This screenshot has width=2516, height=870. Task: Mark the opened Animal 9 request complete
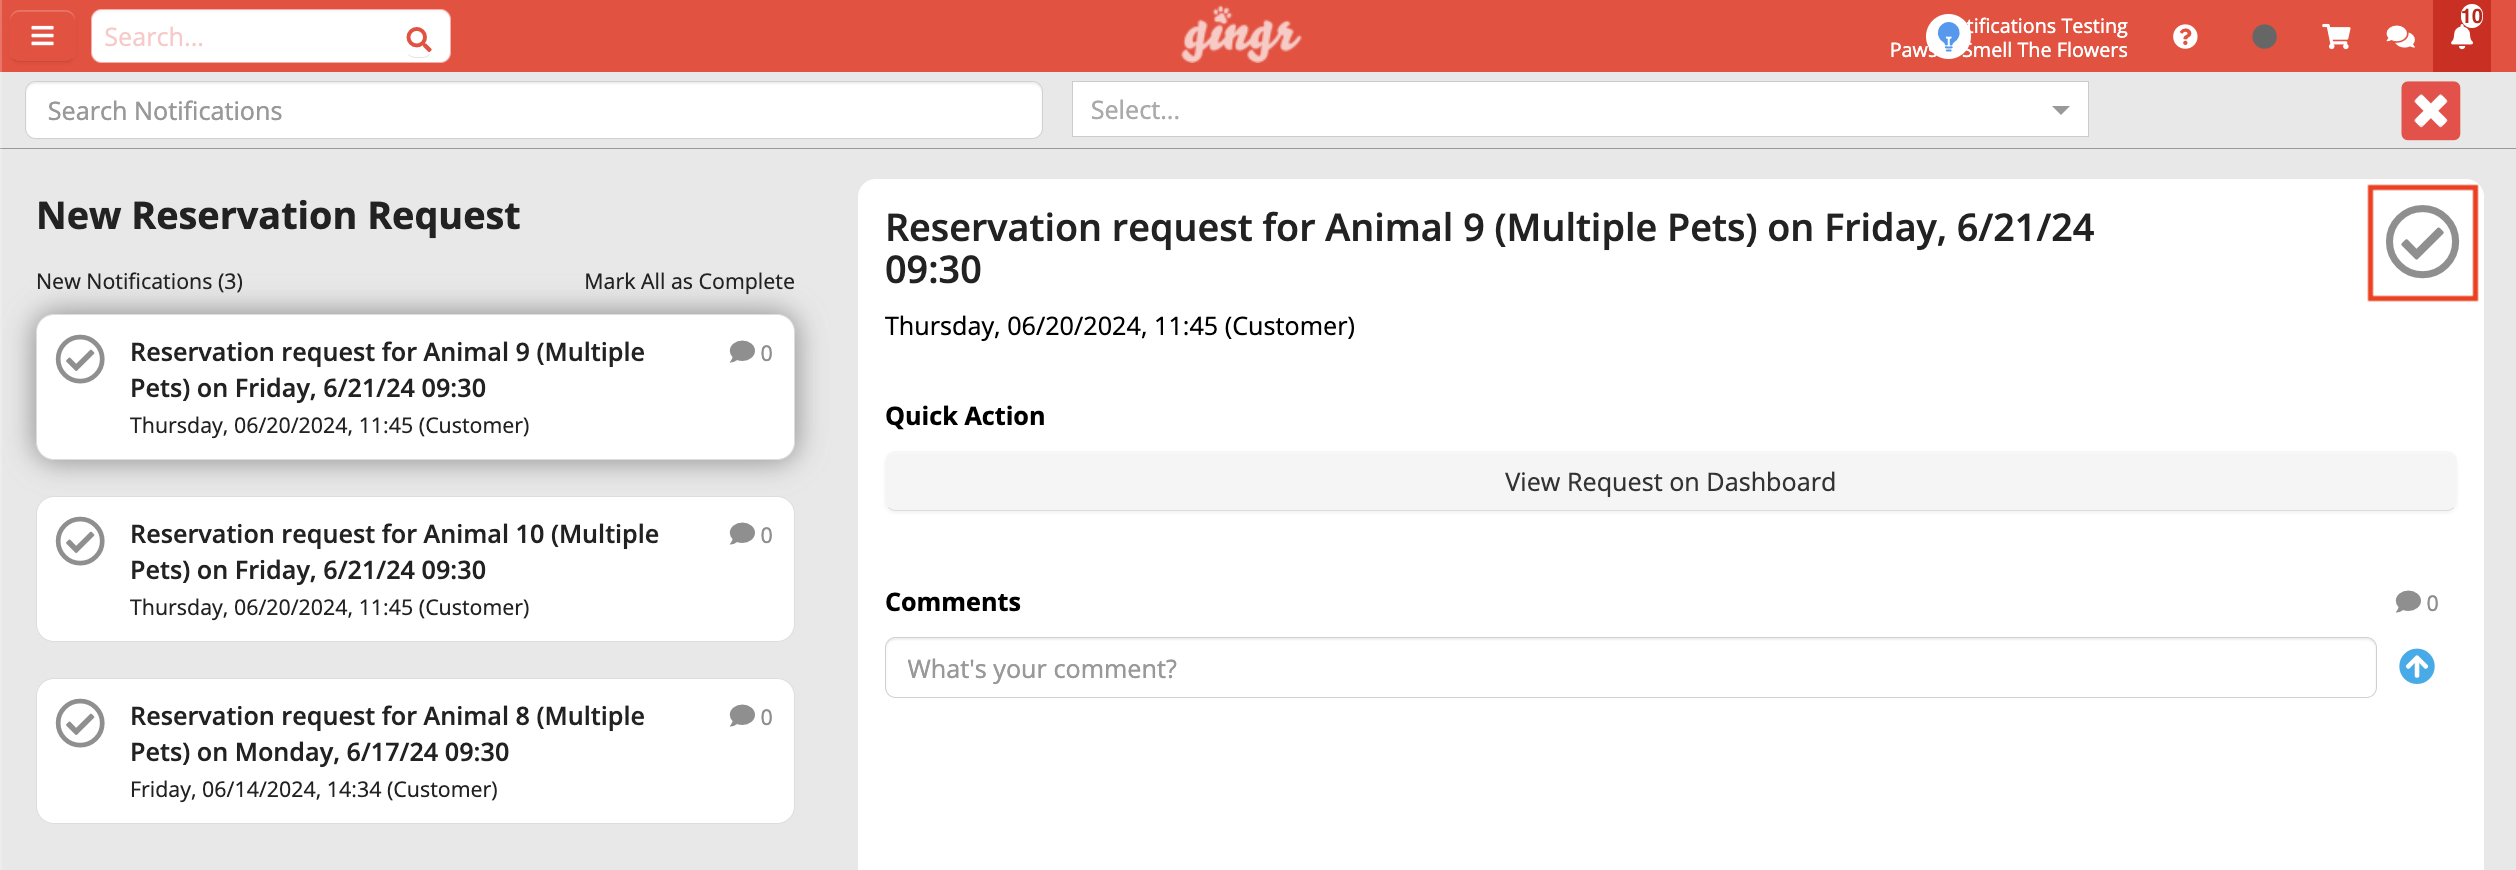[2422, 242]
